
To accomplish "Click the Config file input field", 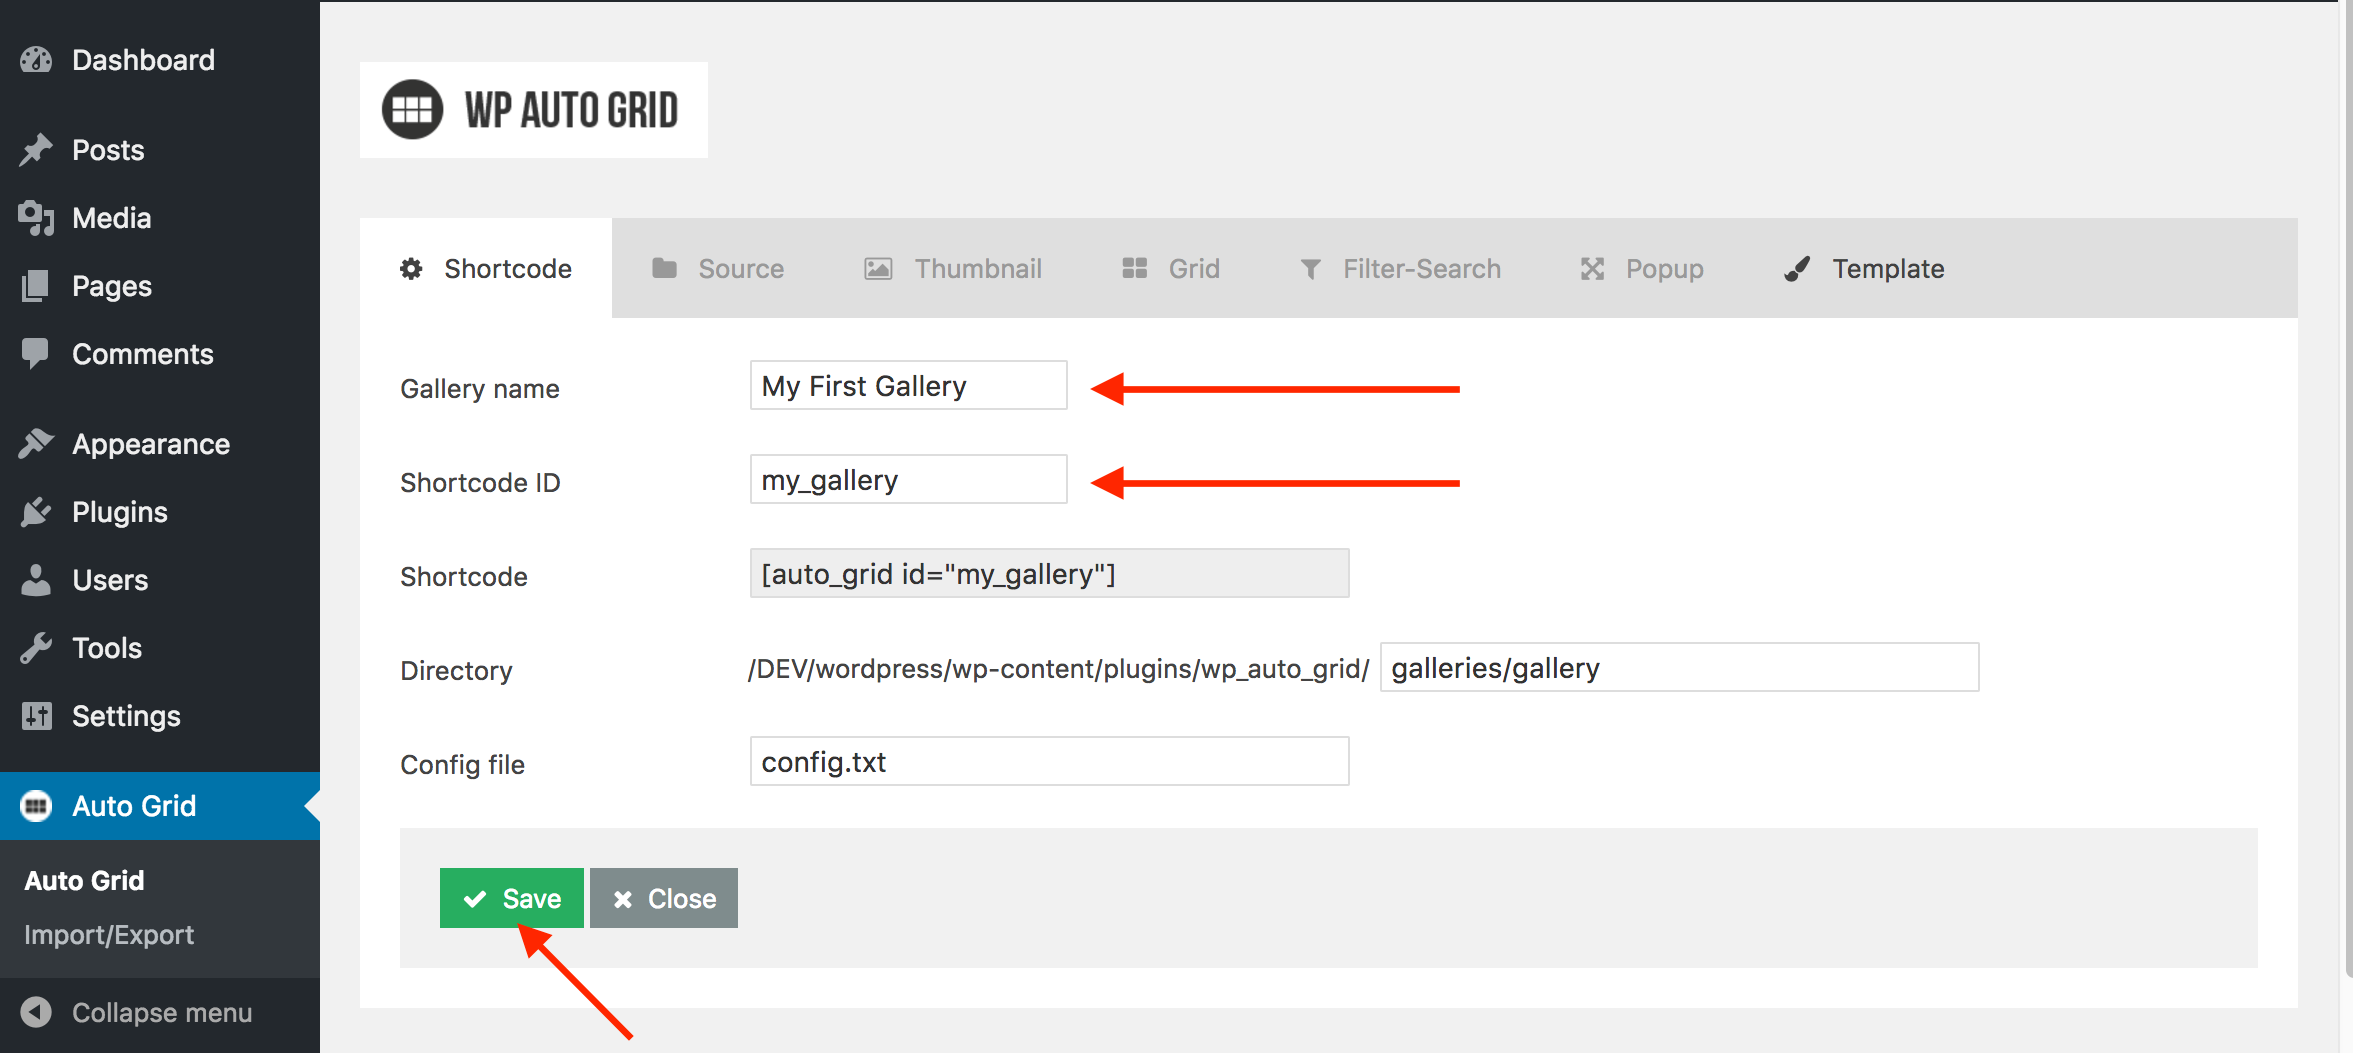I will click(1050, 761).
